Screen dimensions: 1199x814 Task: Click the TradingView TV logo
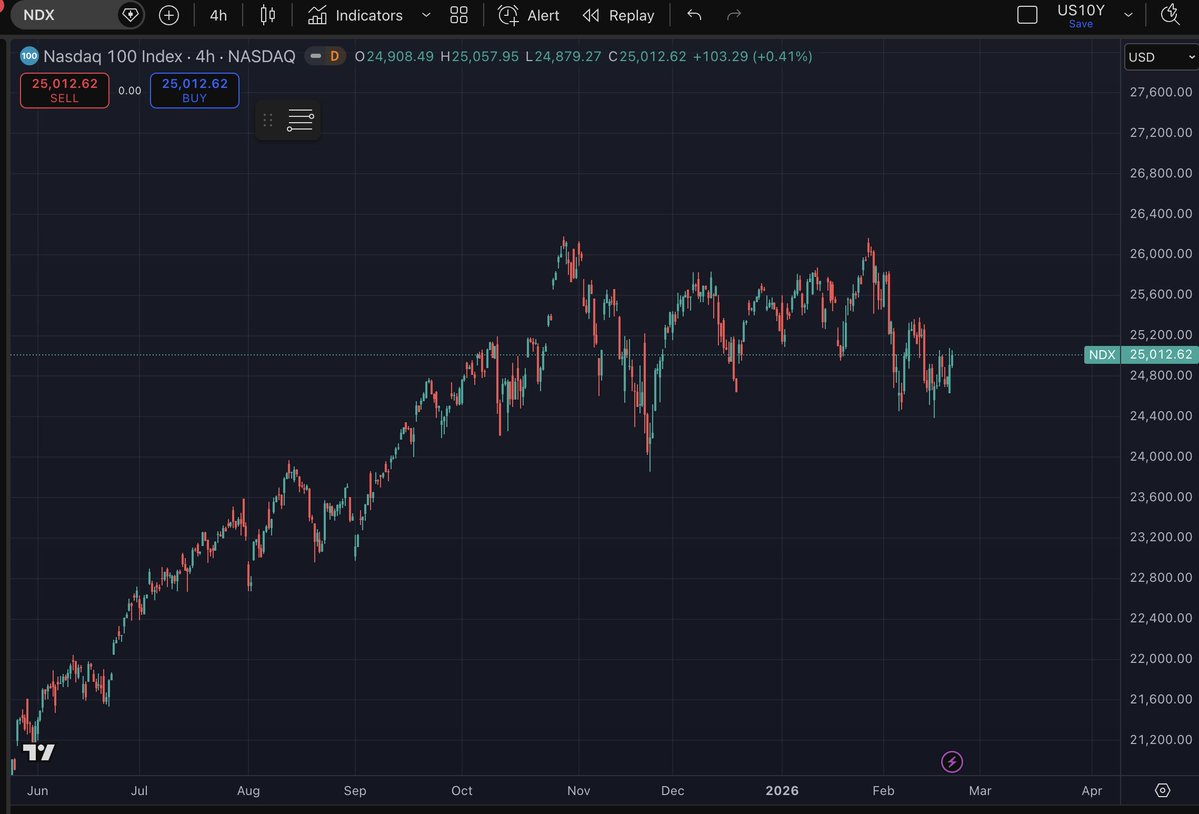38,752
